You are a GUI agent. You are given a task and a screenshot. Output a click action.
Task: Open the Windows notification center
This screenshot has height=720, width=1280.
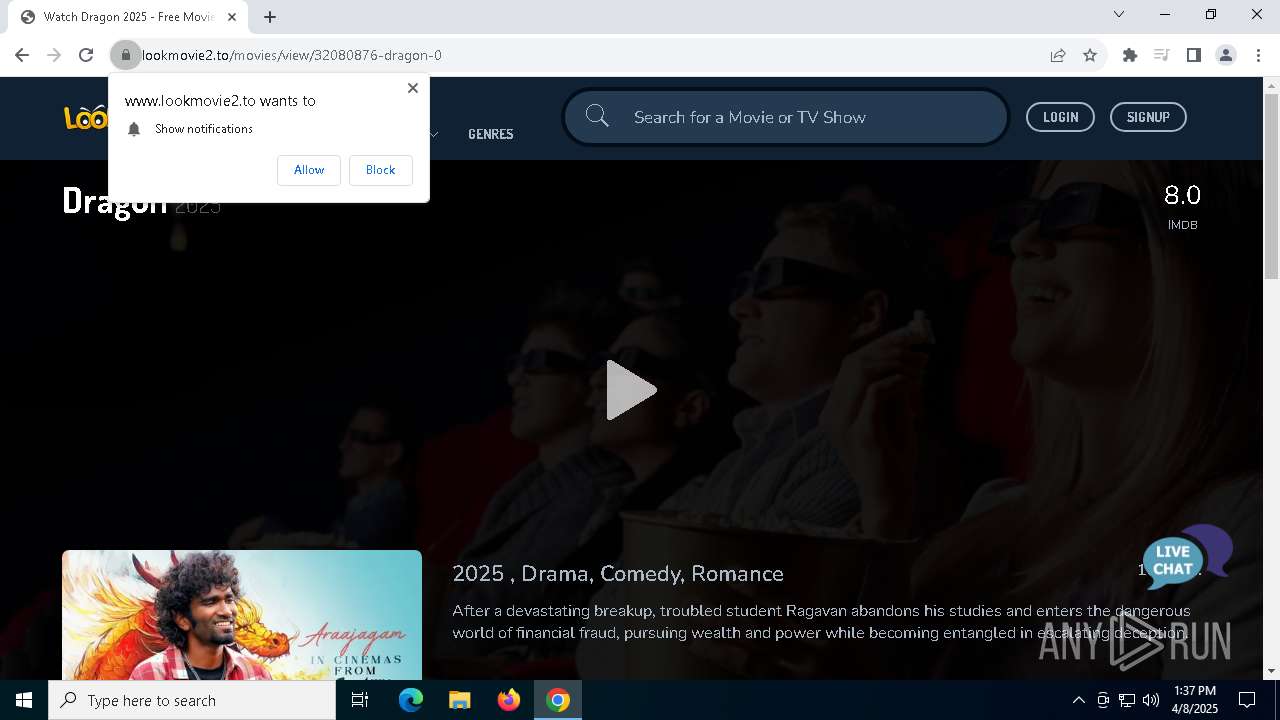[1247, 700]
